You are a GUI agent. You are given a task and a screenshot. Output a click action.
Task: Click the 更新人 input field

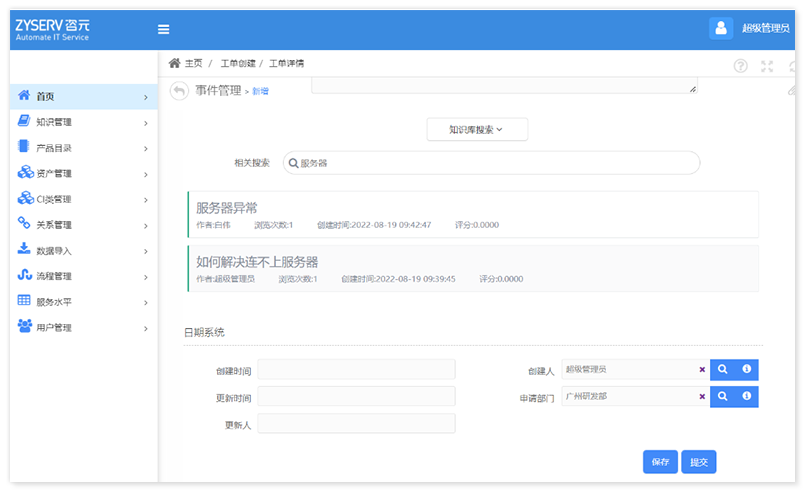coord(357,423)
